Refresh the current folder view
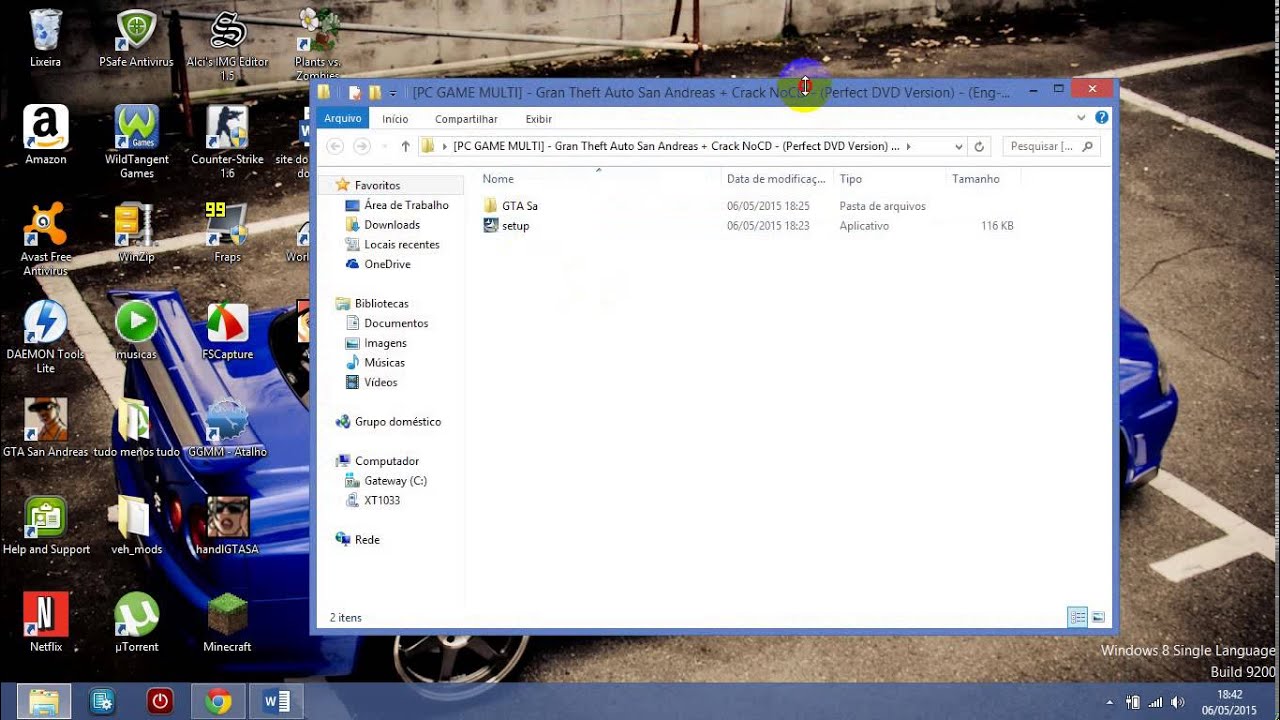Viewport: 1280px width, 720px height. (979, 146)
